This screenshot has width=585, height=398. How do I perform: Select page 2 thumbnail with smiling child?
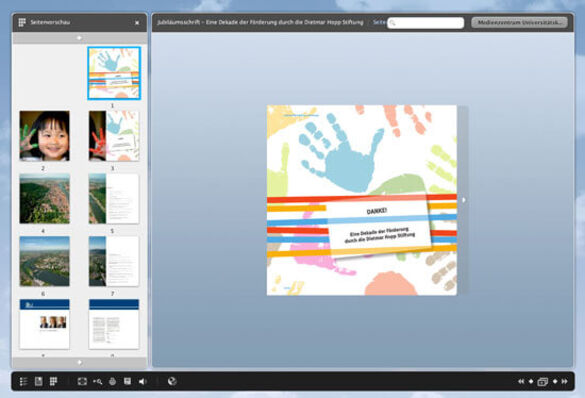(44, 136)
